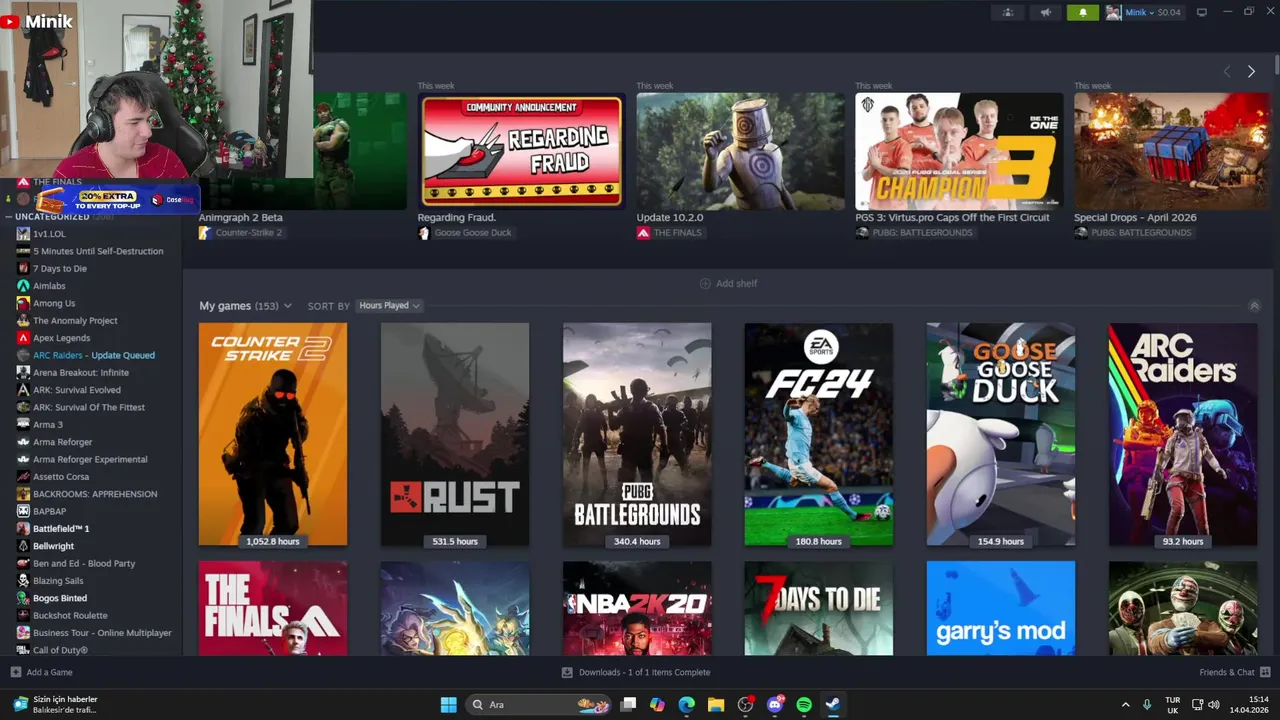Open Discord from the taskbar
The image size is (1280, 720).
tap(775, 705)
